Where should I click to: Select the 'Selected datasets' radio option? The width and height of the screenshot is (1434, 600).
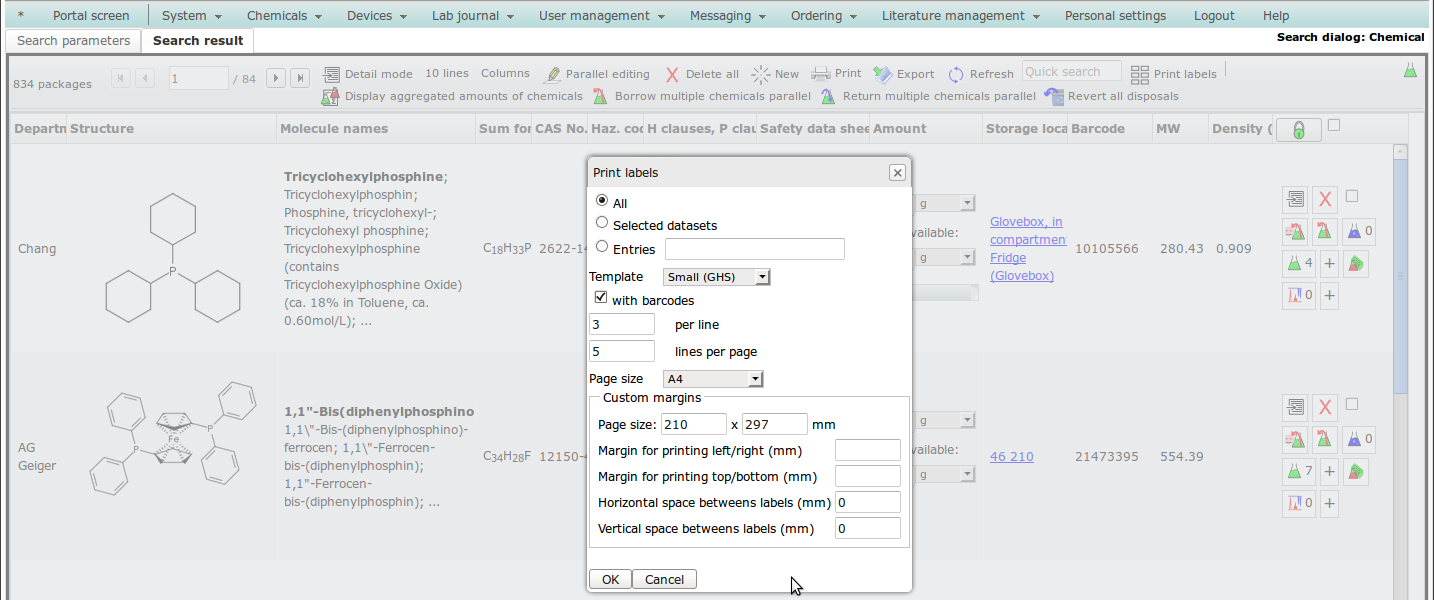click(602, 223)
